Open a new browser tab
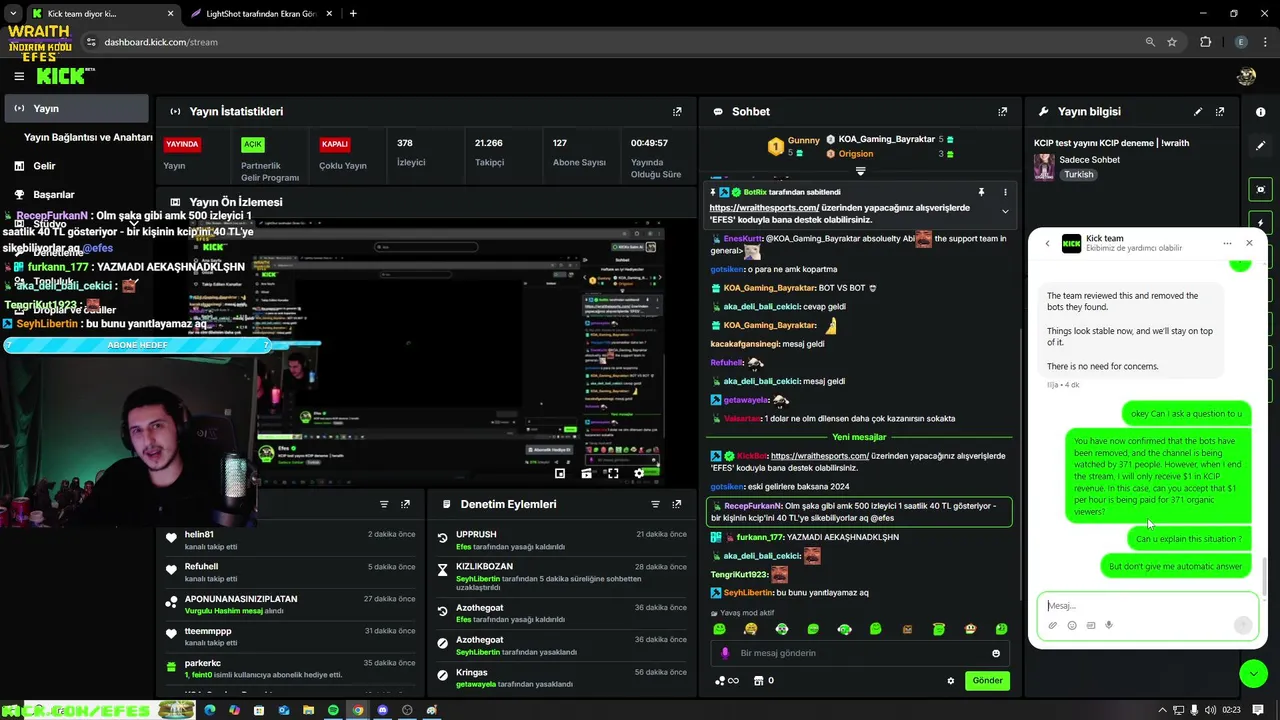Screen dimensions: 1280x720 [353, 14]
